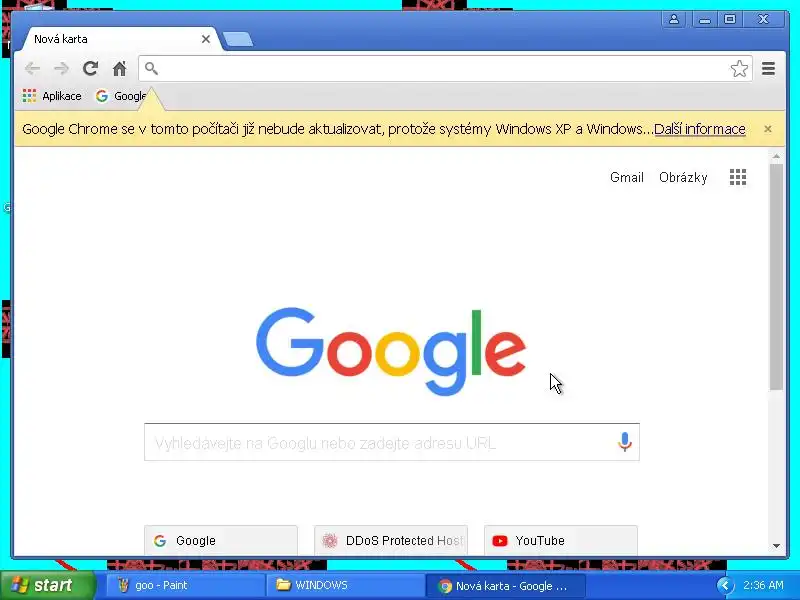Screen dimensions: 800x600
Task: Open the Aplikace apps shortcut
Action: (52, 96)
